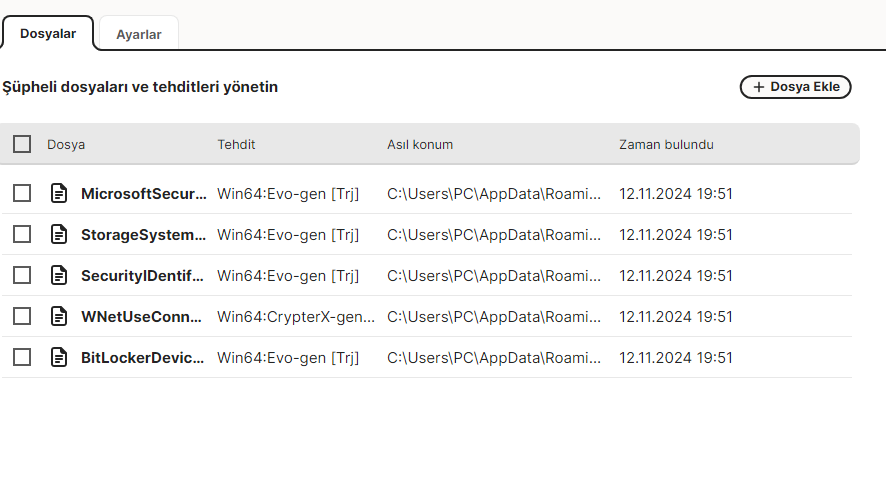The width and height of the screenshot is (886, 487).
Task: Click file icon beside BitLockerDevic... entry
Action: [59, 357]
